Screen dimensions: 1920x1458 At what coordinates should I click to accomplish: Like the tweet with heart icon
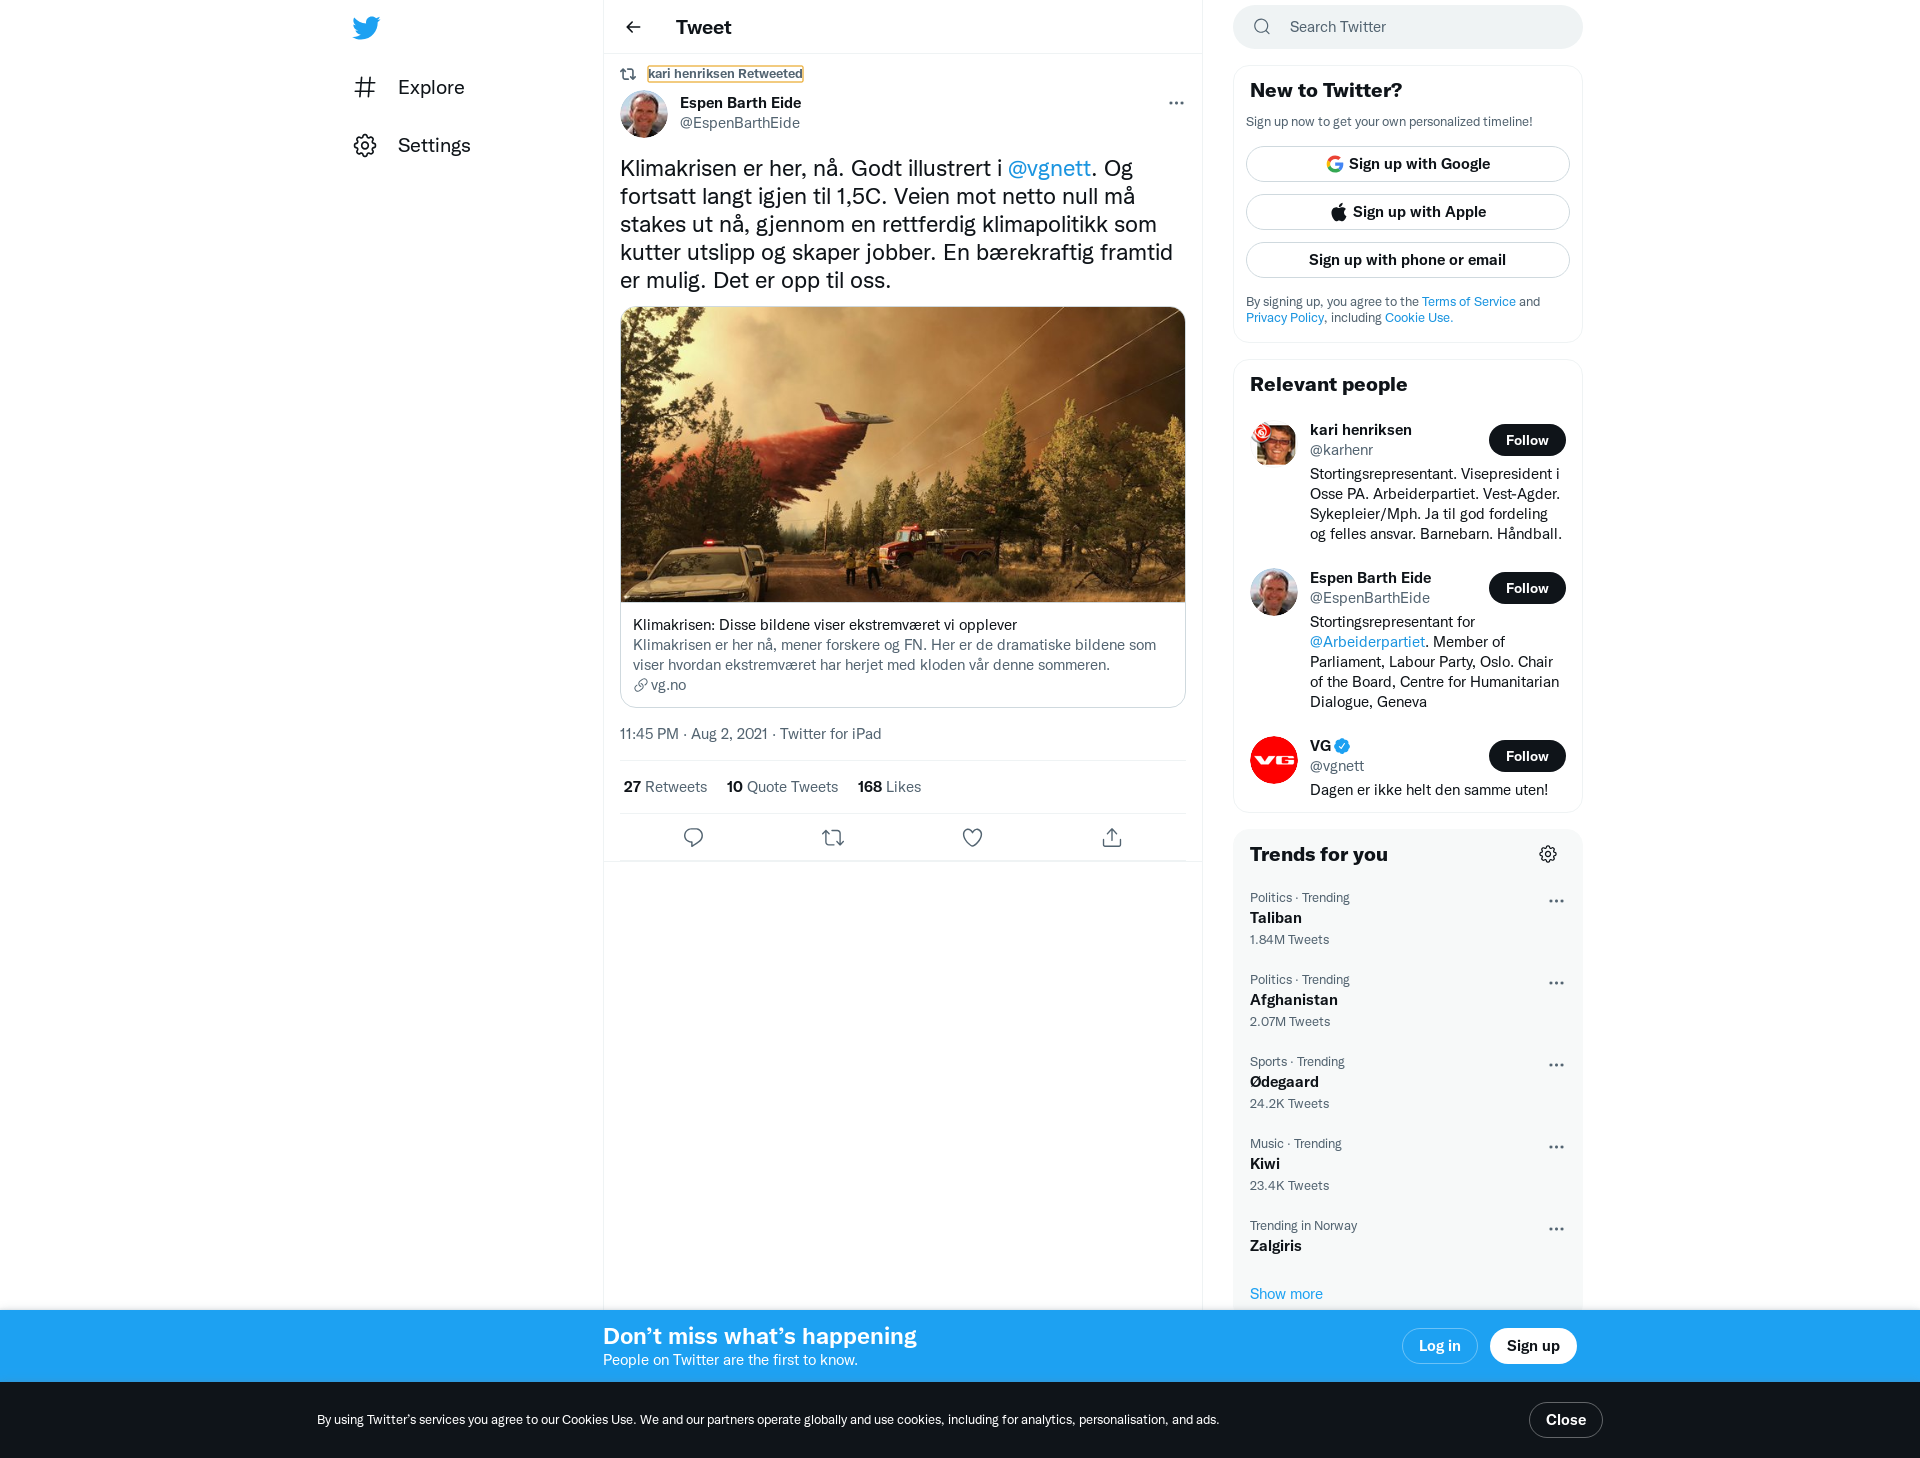(972, 838)
